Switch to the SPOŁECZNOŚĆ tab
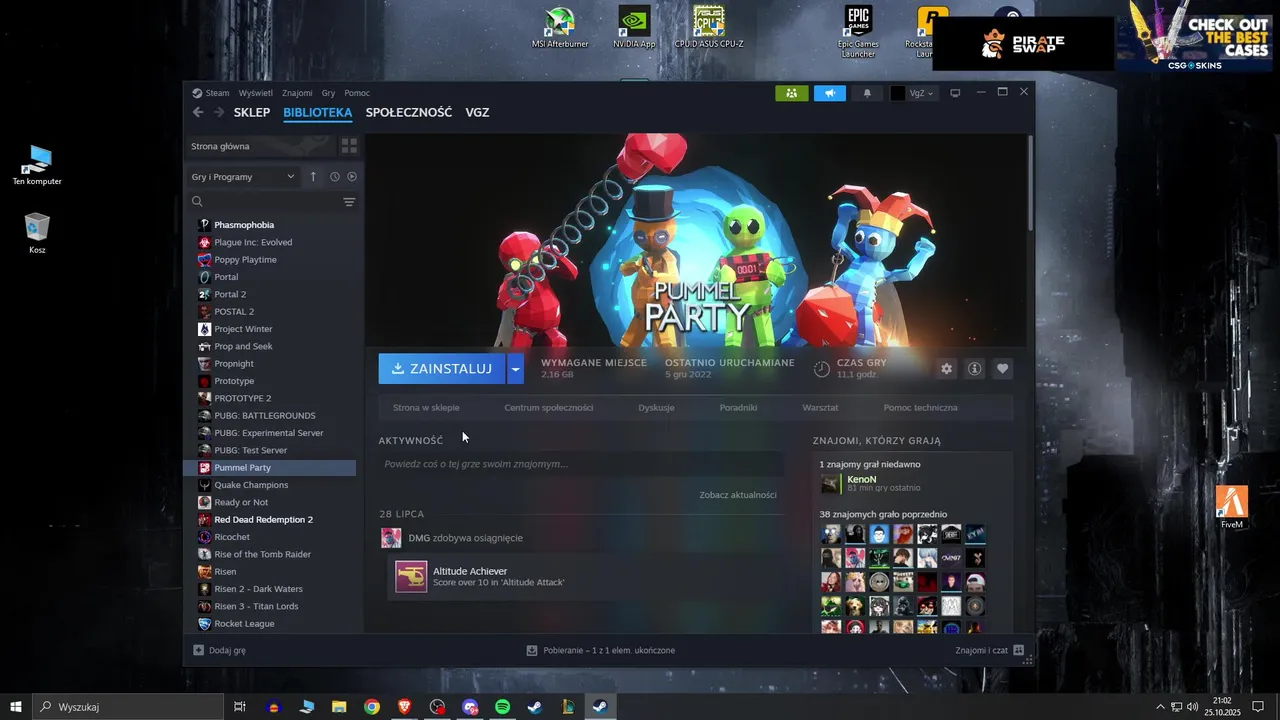The height and width of the screenshot is (720, 1280). [409, 113]
